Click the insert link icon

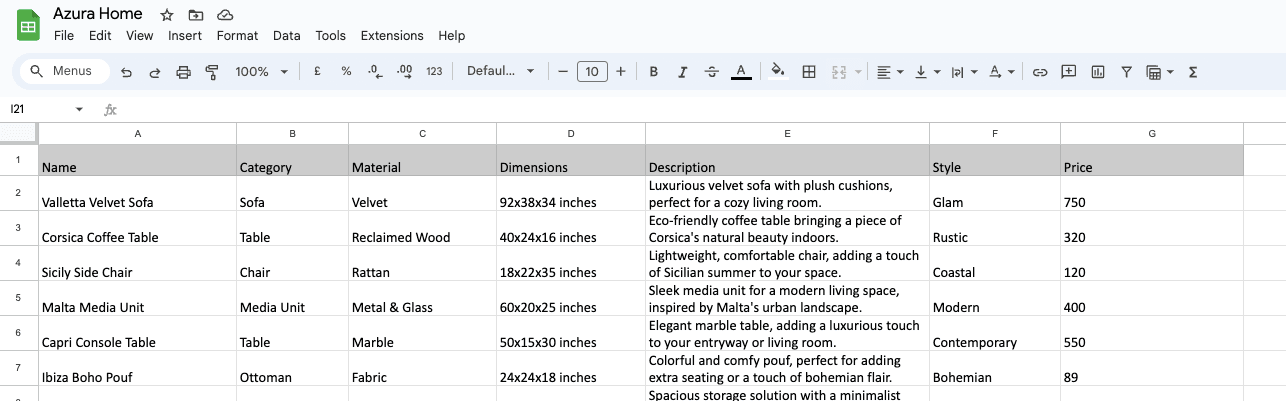(x=1040, y=72)
